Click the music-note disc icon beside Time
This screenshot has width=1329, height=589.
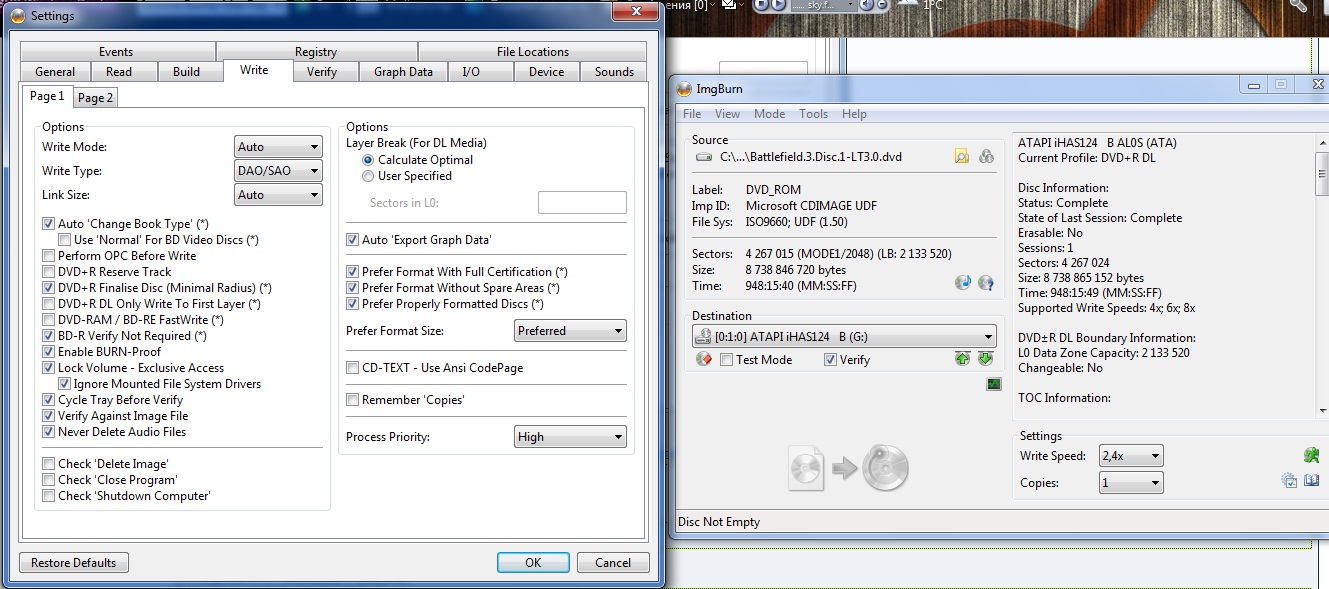tap(963, 283)
